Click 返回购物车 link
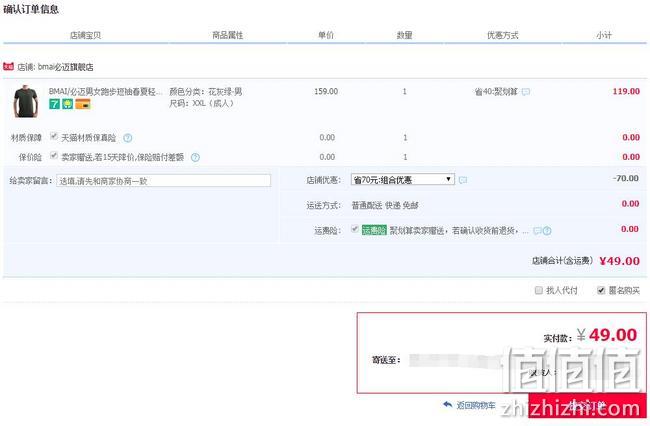The image size is (650, 426). pyautogui.click(x=476, y=405)
